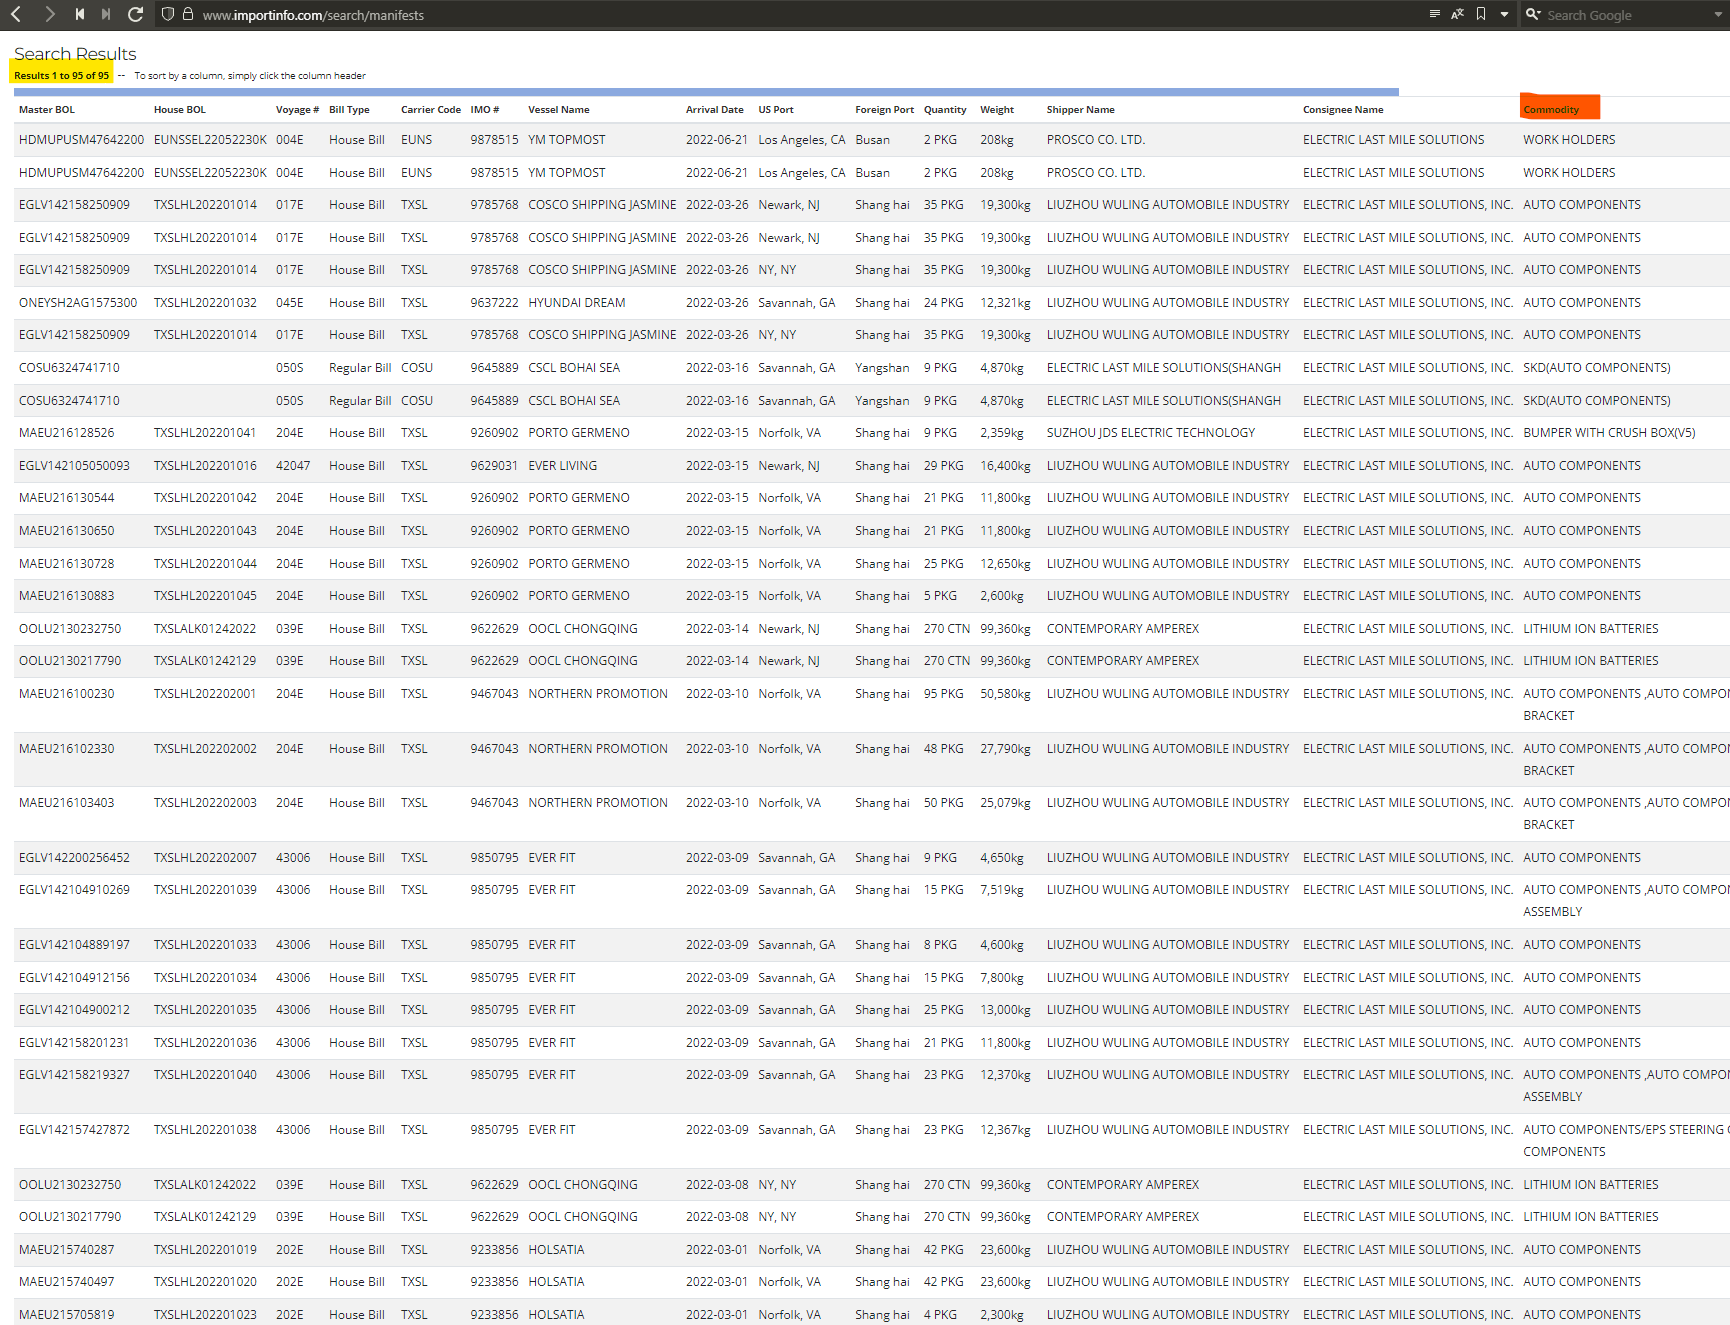Select House BOL TXSLHL202201045

tap(205, 596)
